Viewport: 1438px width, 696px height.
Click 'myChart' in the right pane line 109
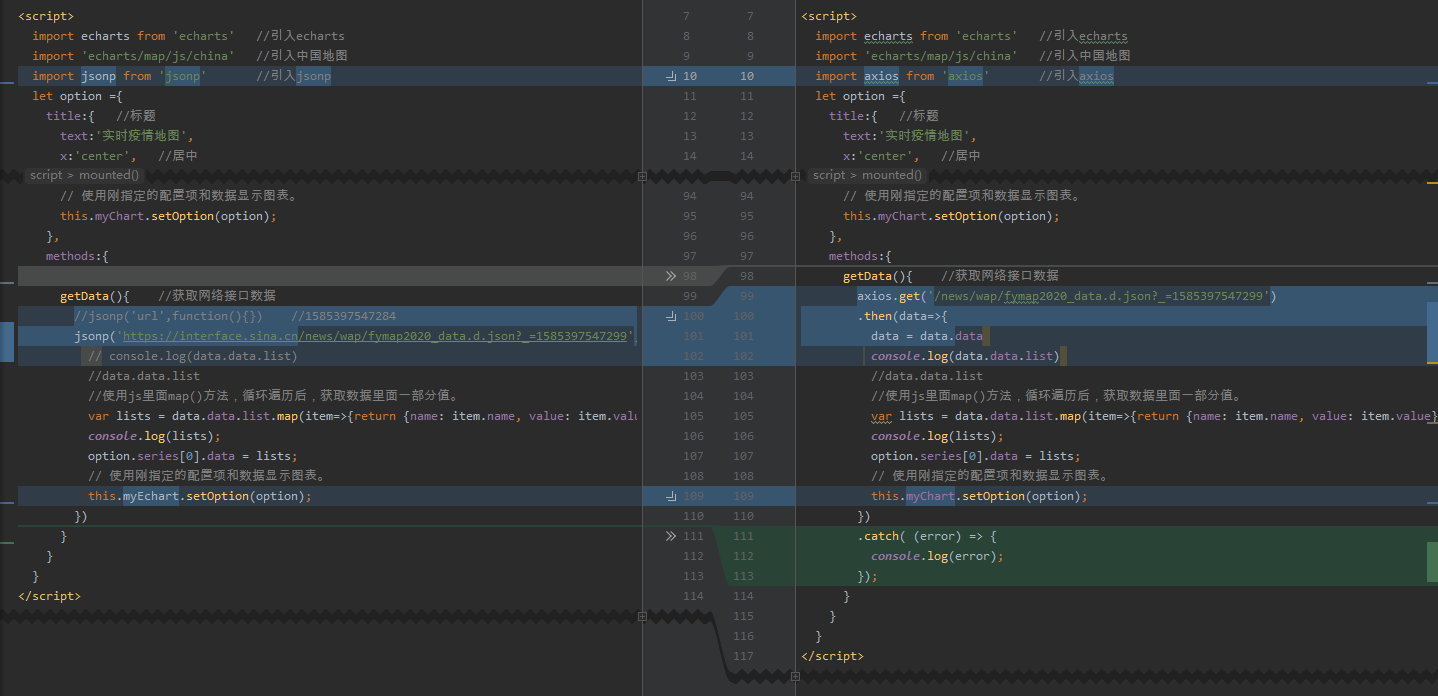pos(930,496)
